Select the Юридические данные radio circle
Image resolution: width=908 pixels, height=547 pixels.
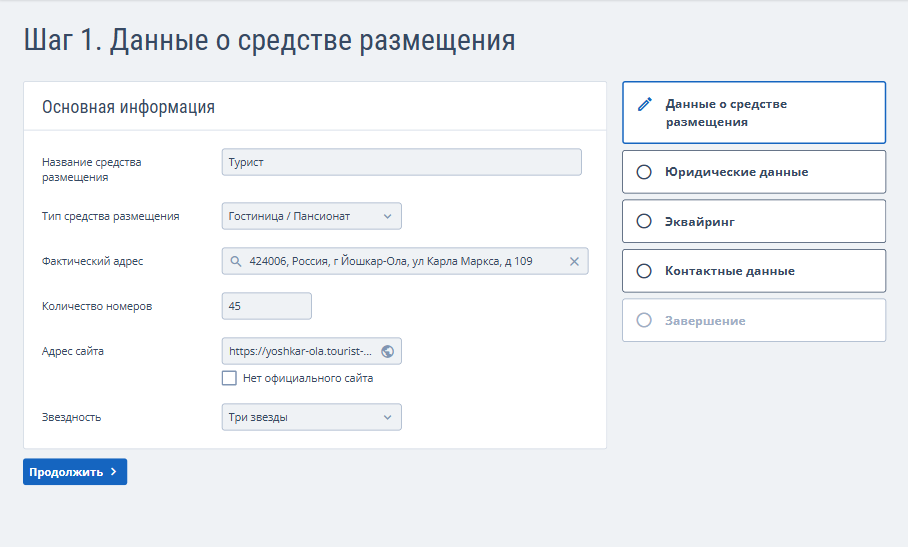click(644, 172)
